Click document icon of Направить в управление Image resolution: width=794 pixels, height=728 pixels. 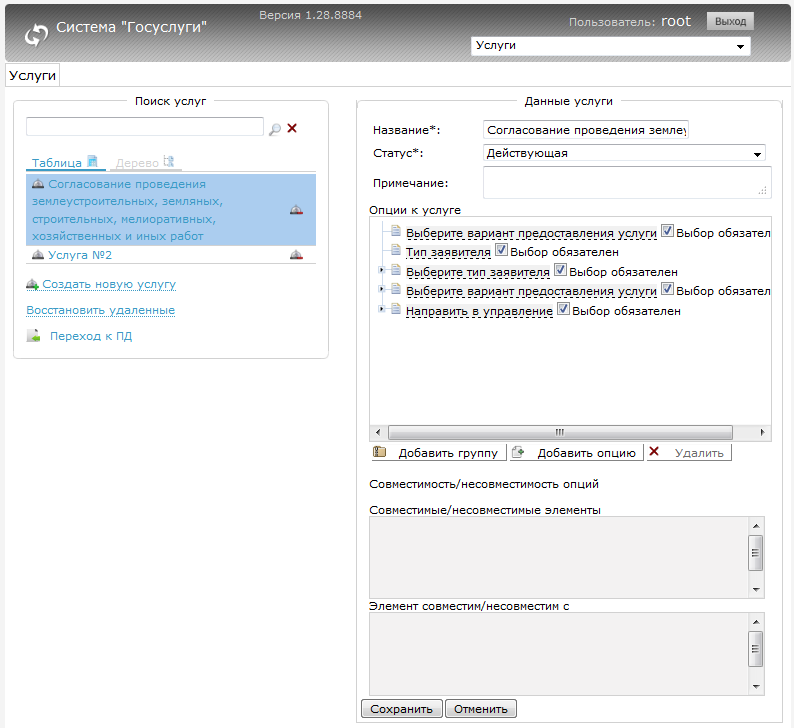pyautogui.click(x=396, y=309)
